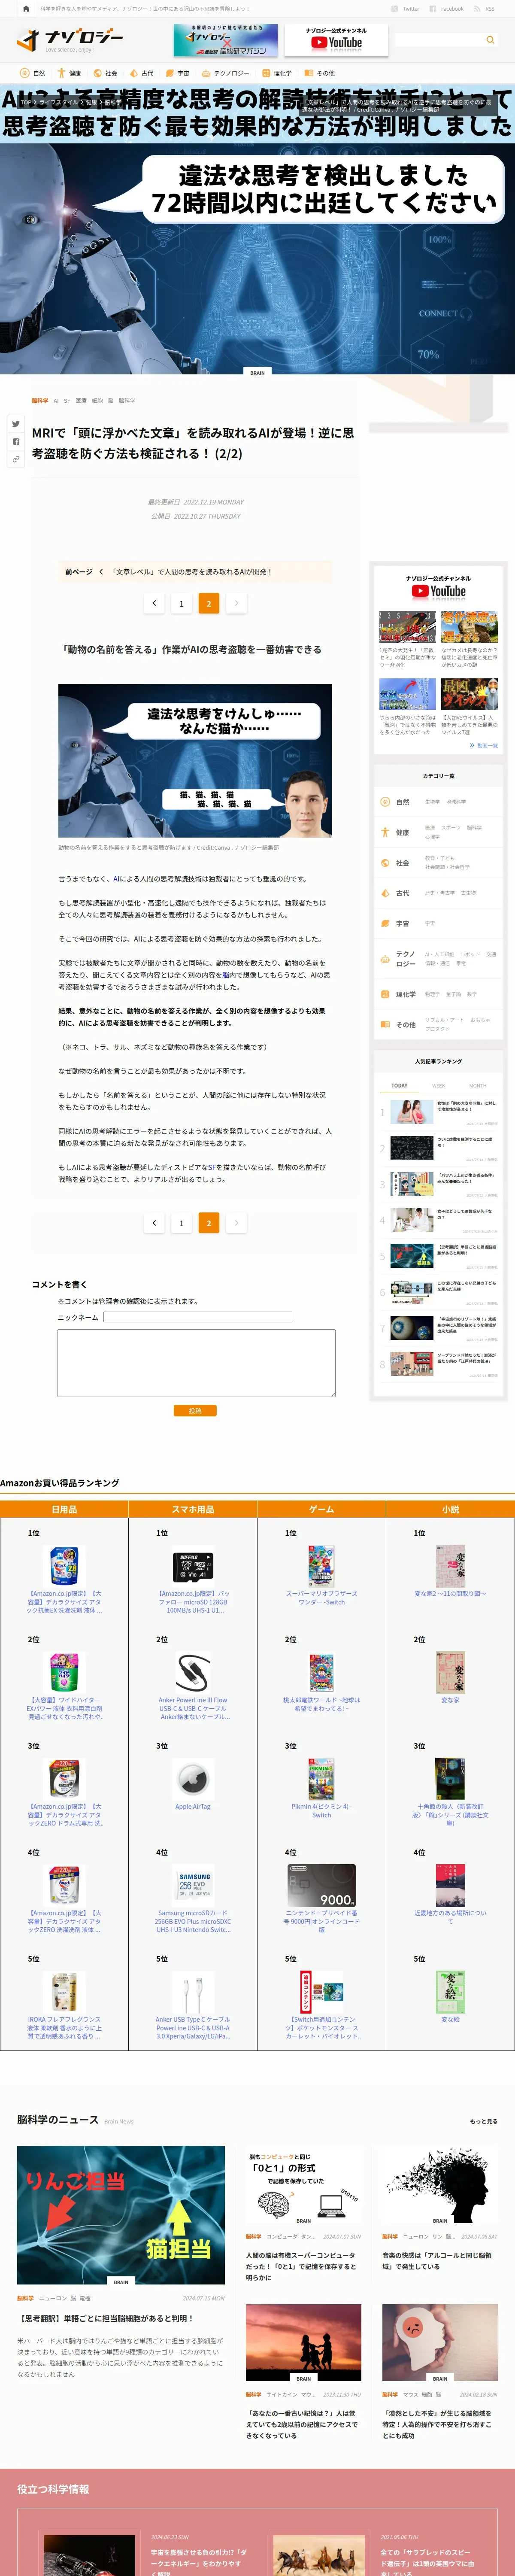
Task: Open the その他 item in the top navigation
Action: pyautogui.click(x=320, y=73)
